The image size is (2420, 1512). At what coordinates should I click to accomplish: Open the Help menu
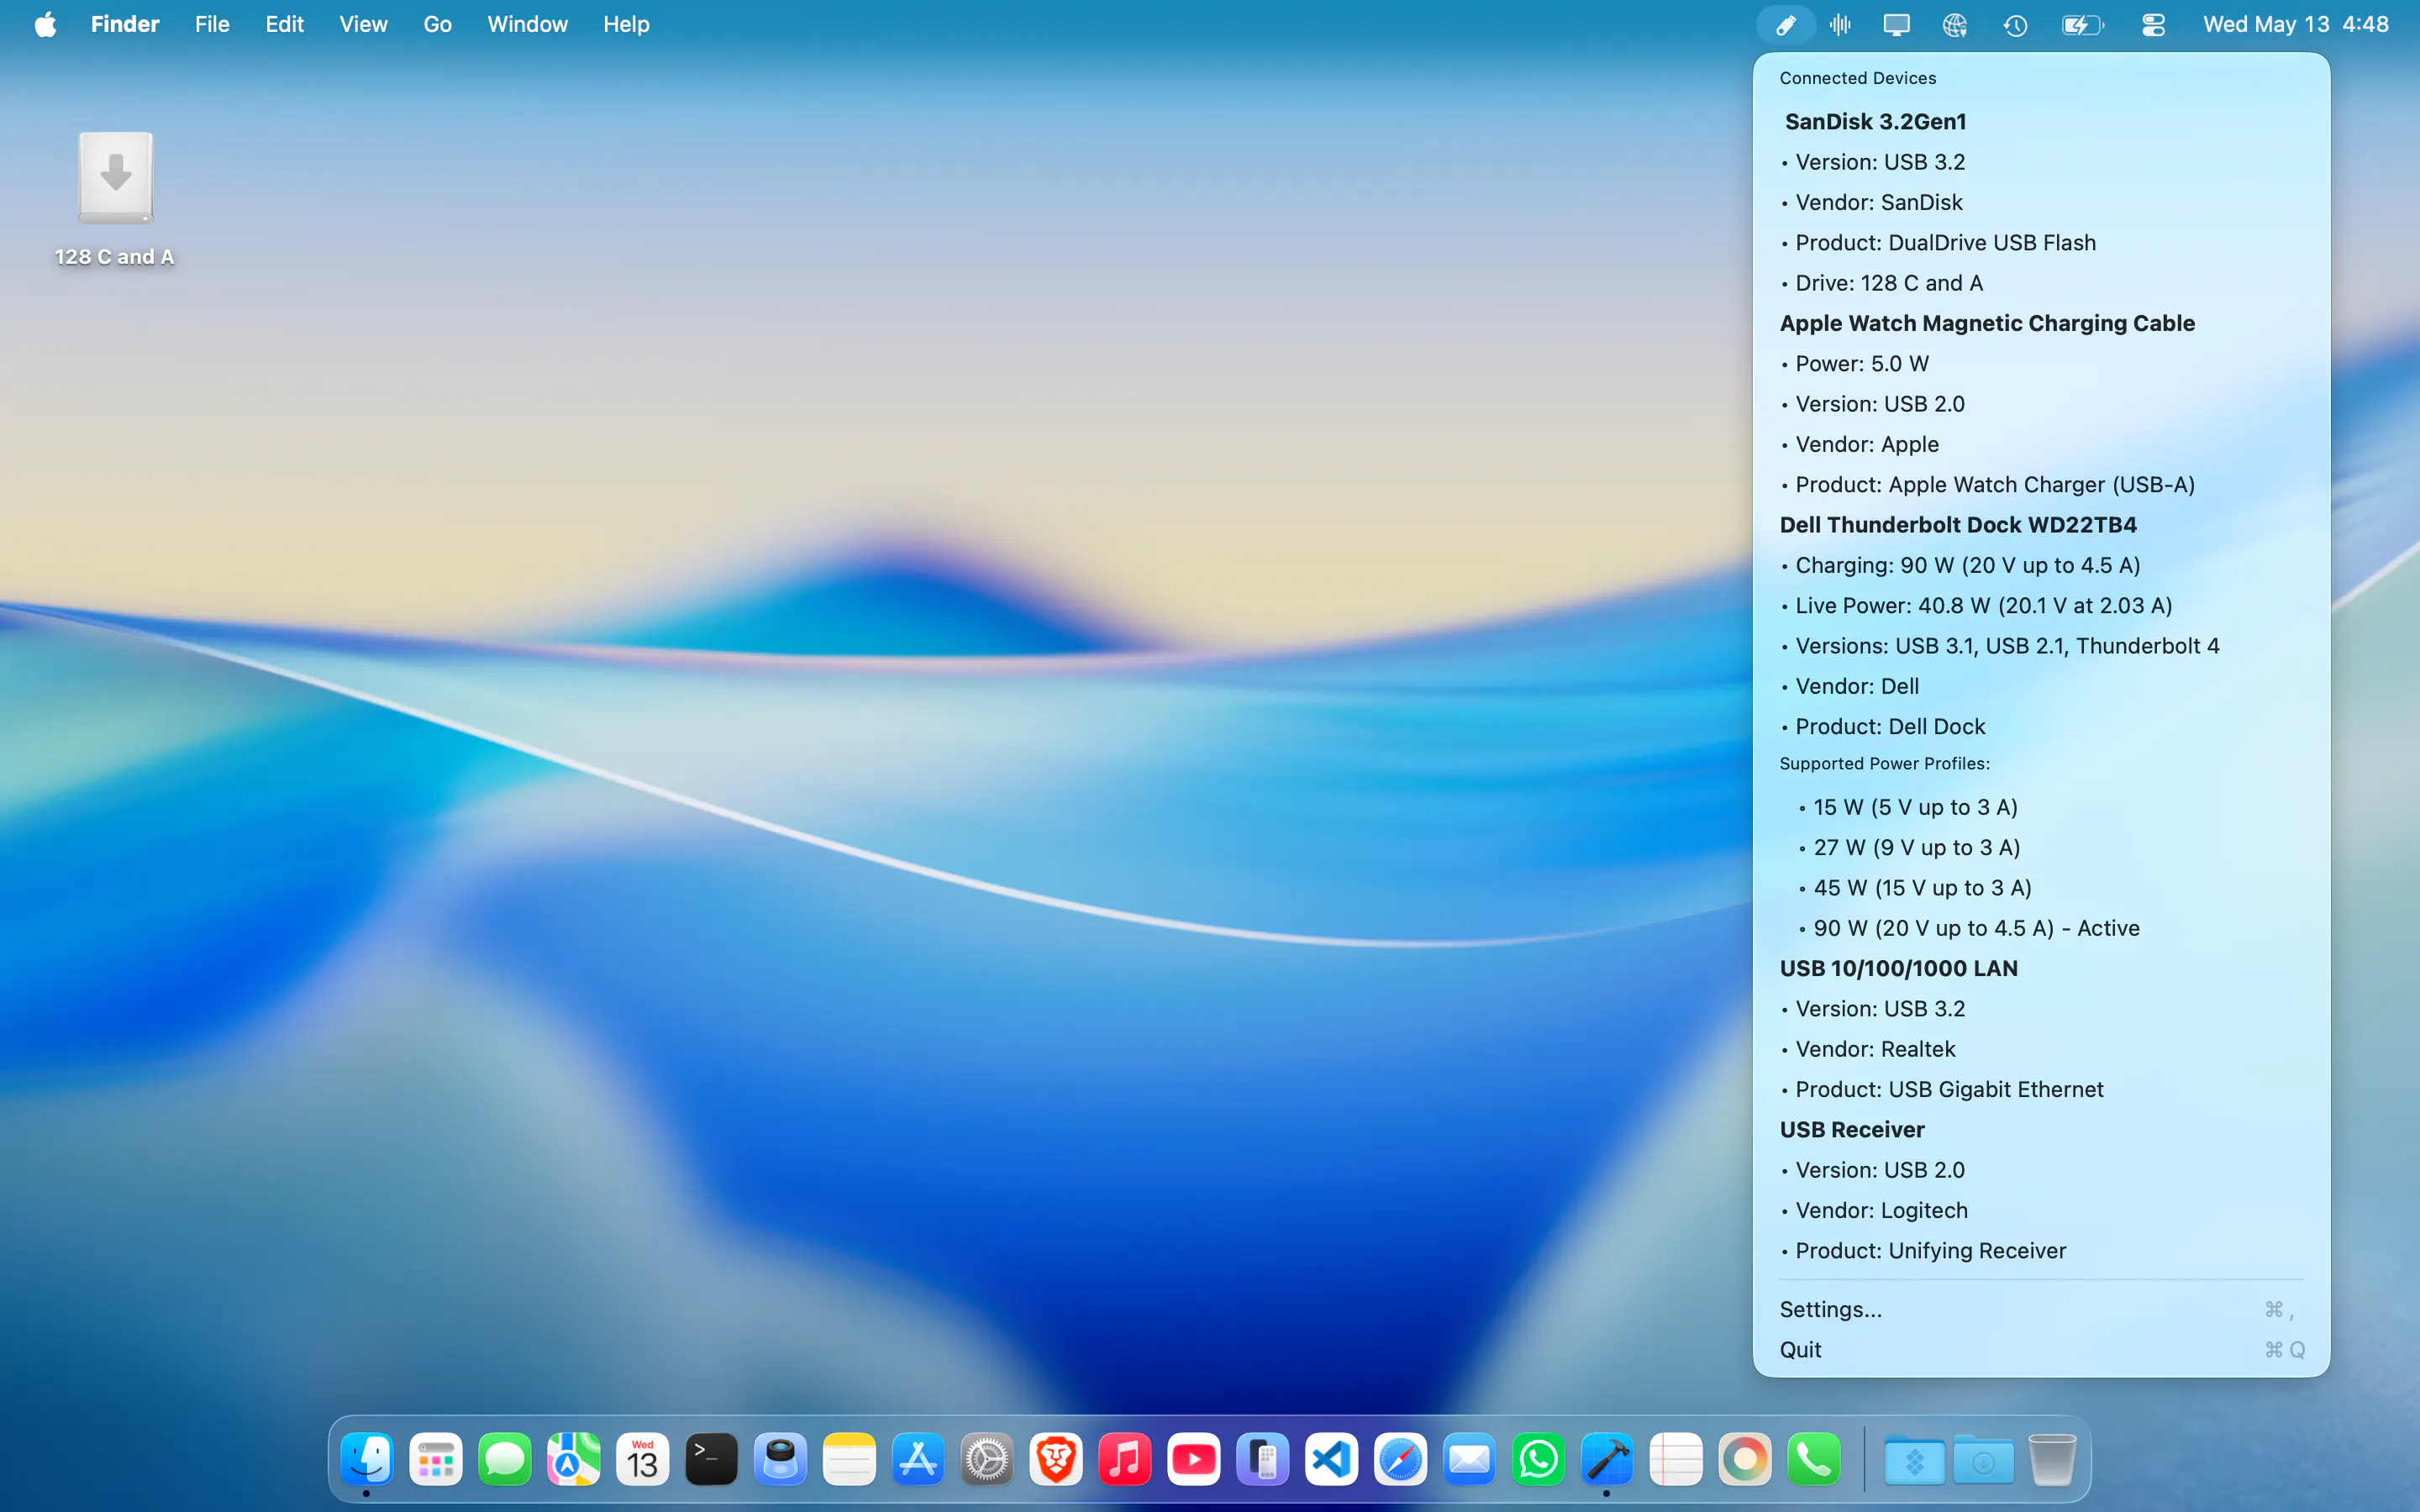[626, 24]
